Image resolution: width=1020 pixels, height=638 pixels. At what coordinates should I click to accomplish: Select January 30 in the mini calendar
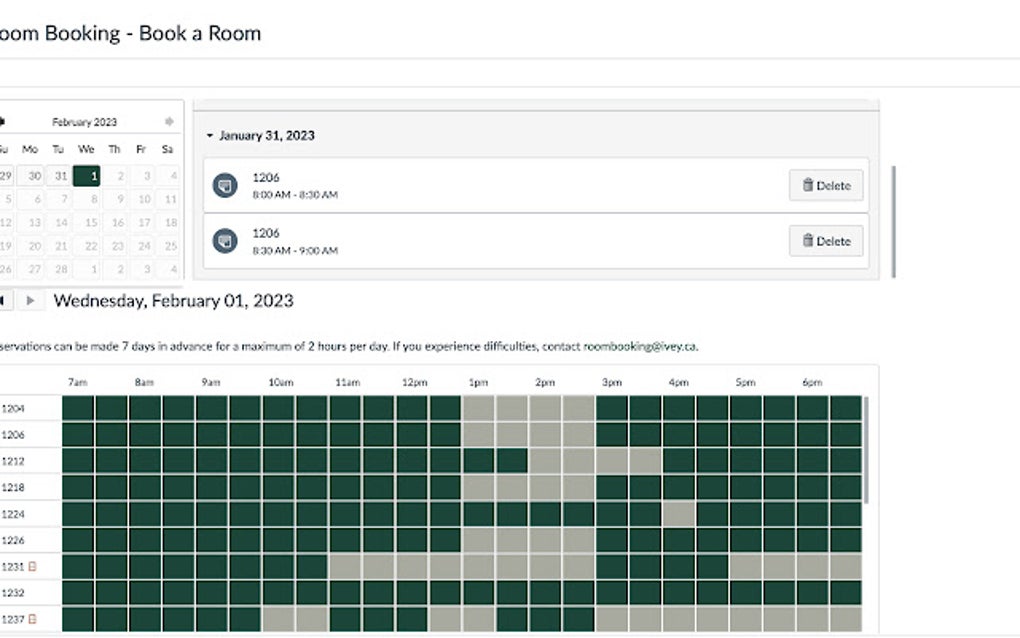[x=33, y=176]
